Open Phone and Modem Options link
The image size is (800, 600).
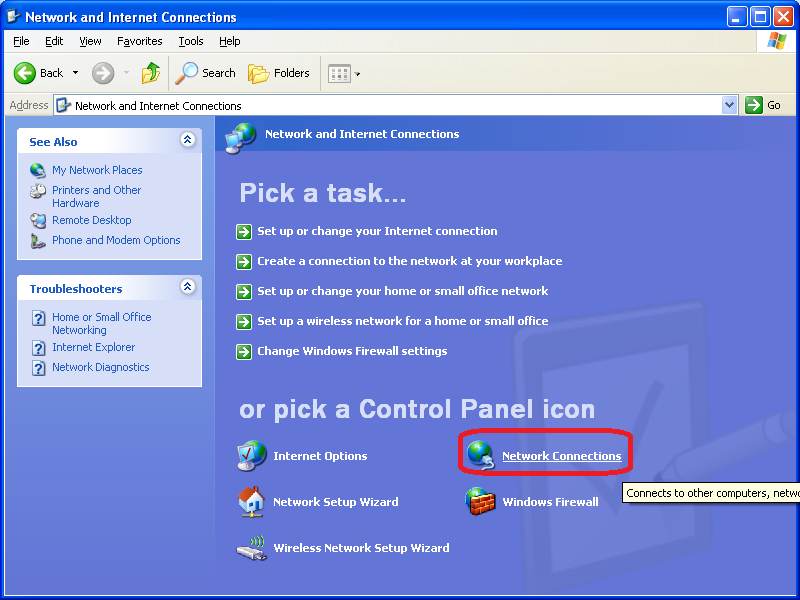(x=116, y=240)
